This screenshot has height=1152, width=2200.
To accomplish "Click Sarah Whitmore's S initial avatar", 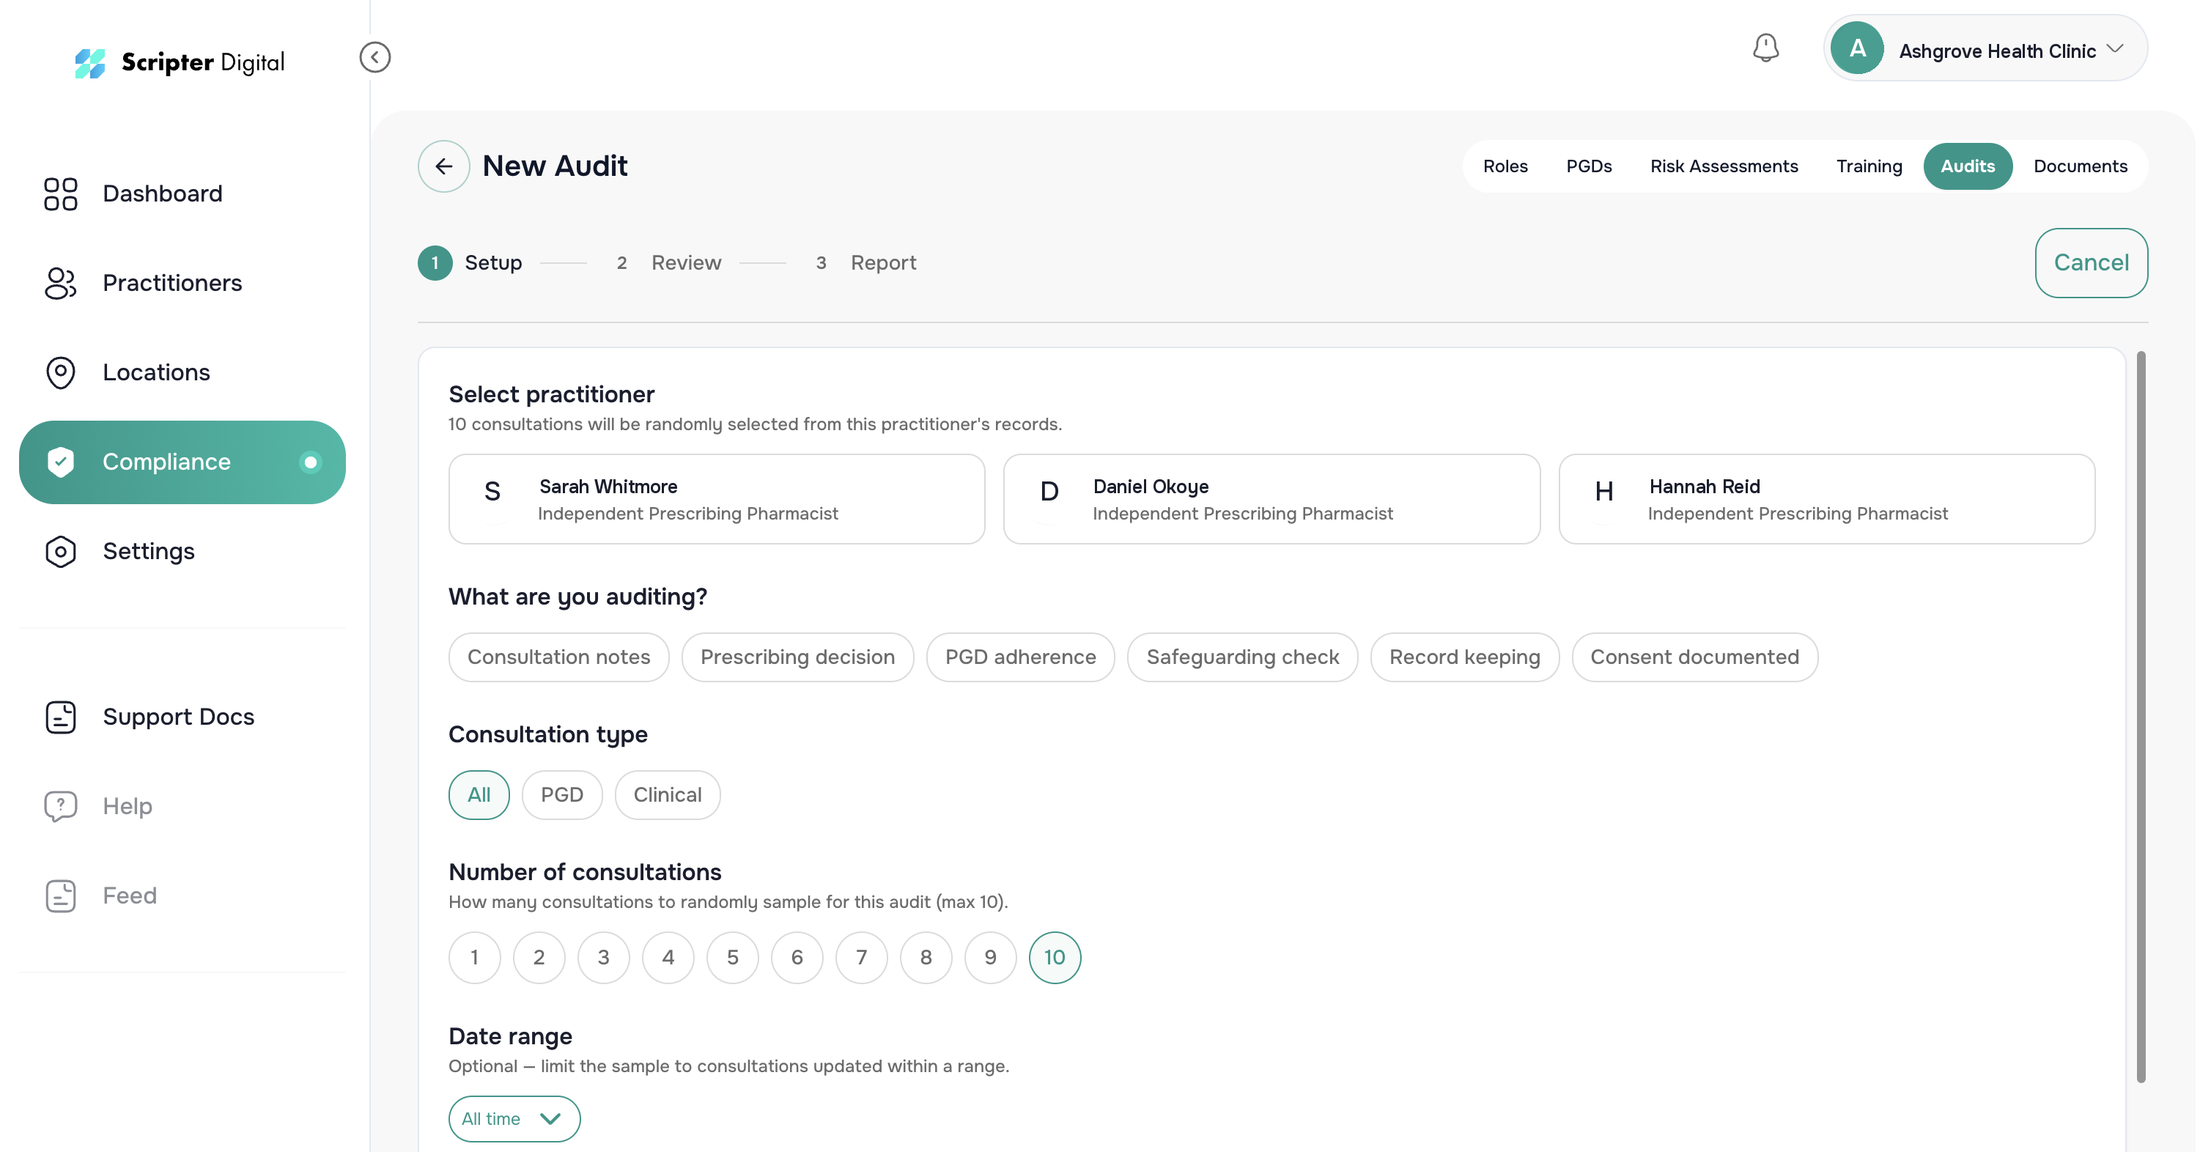I will click(492, 492).
